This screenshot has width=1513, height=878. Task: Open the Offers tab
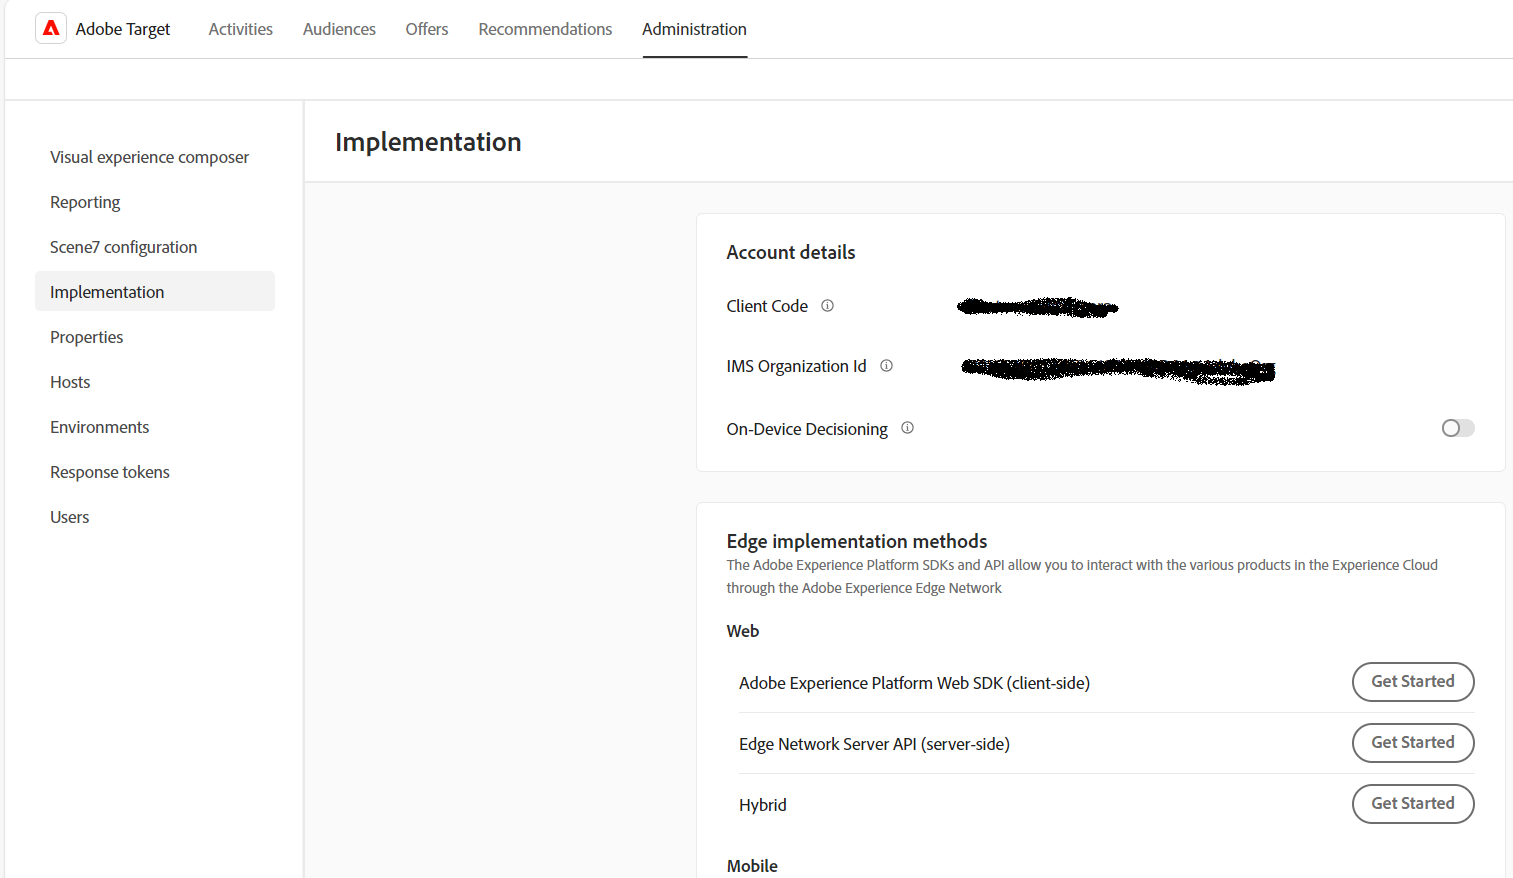point(427,29)
